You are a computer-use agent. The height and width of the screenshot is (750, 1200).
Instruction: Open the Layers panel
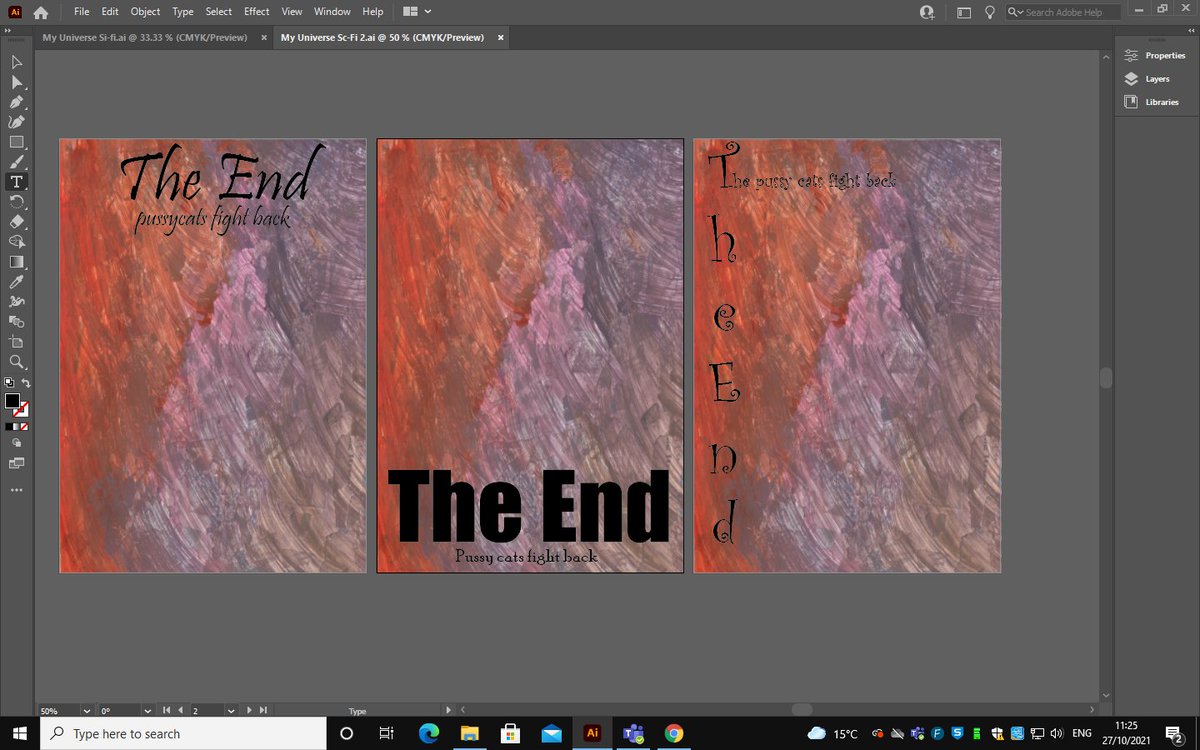[1146, 78]
